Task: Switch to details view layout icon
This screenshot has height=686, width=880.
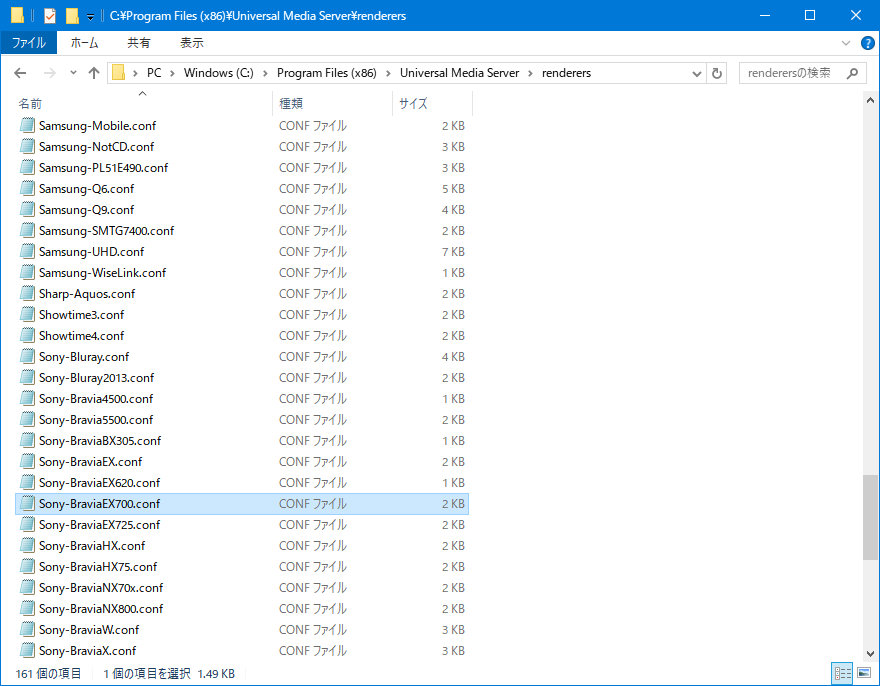Action: pyautogui.click(x=842, y=673)
